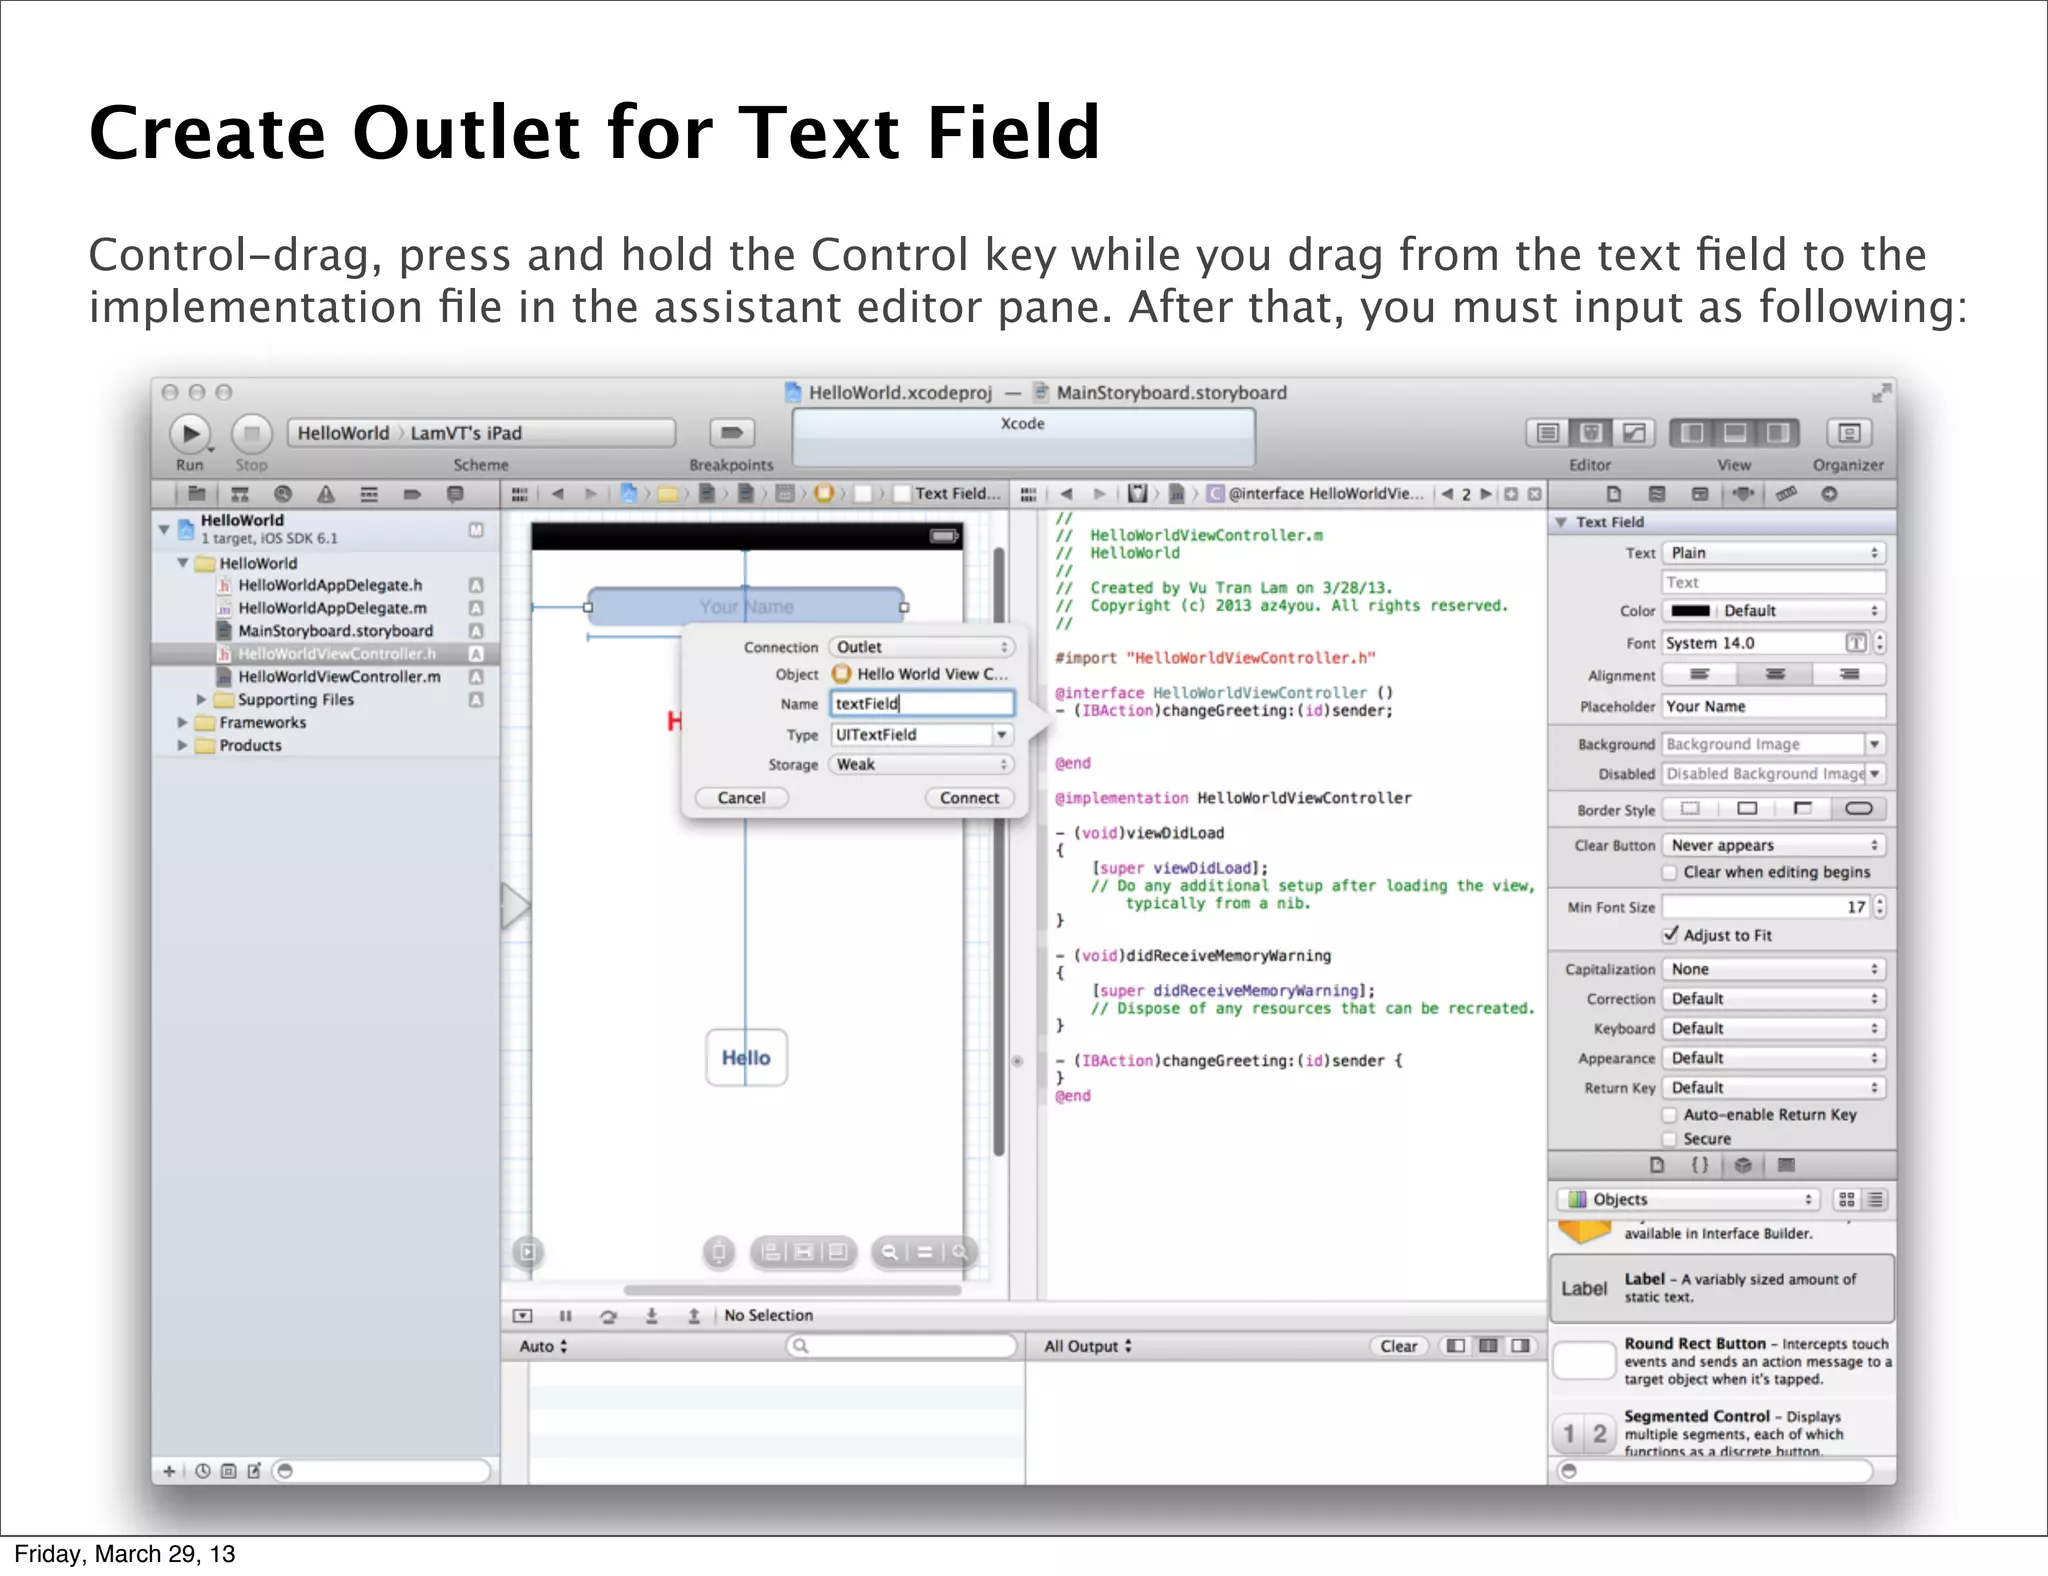Image resolution: width=2048 pixels, height=1576 pixels.
Task: Click the Placeholder field Your Name
Action: 1774,707
